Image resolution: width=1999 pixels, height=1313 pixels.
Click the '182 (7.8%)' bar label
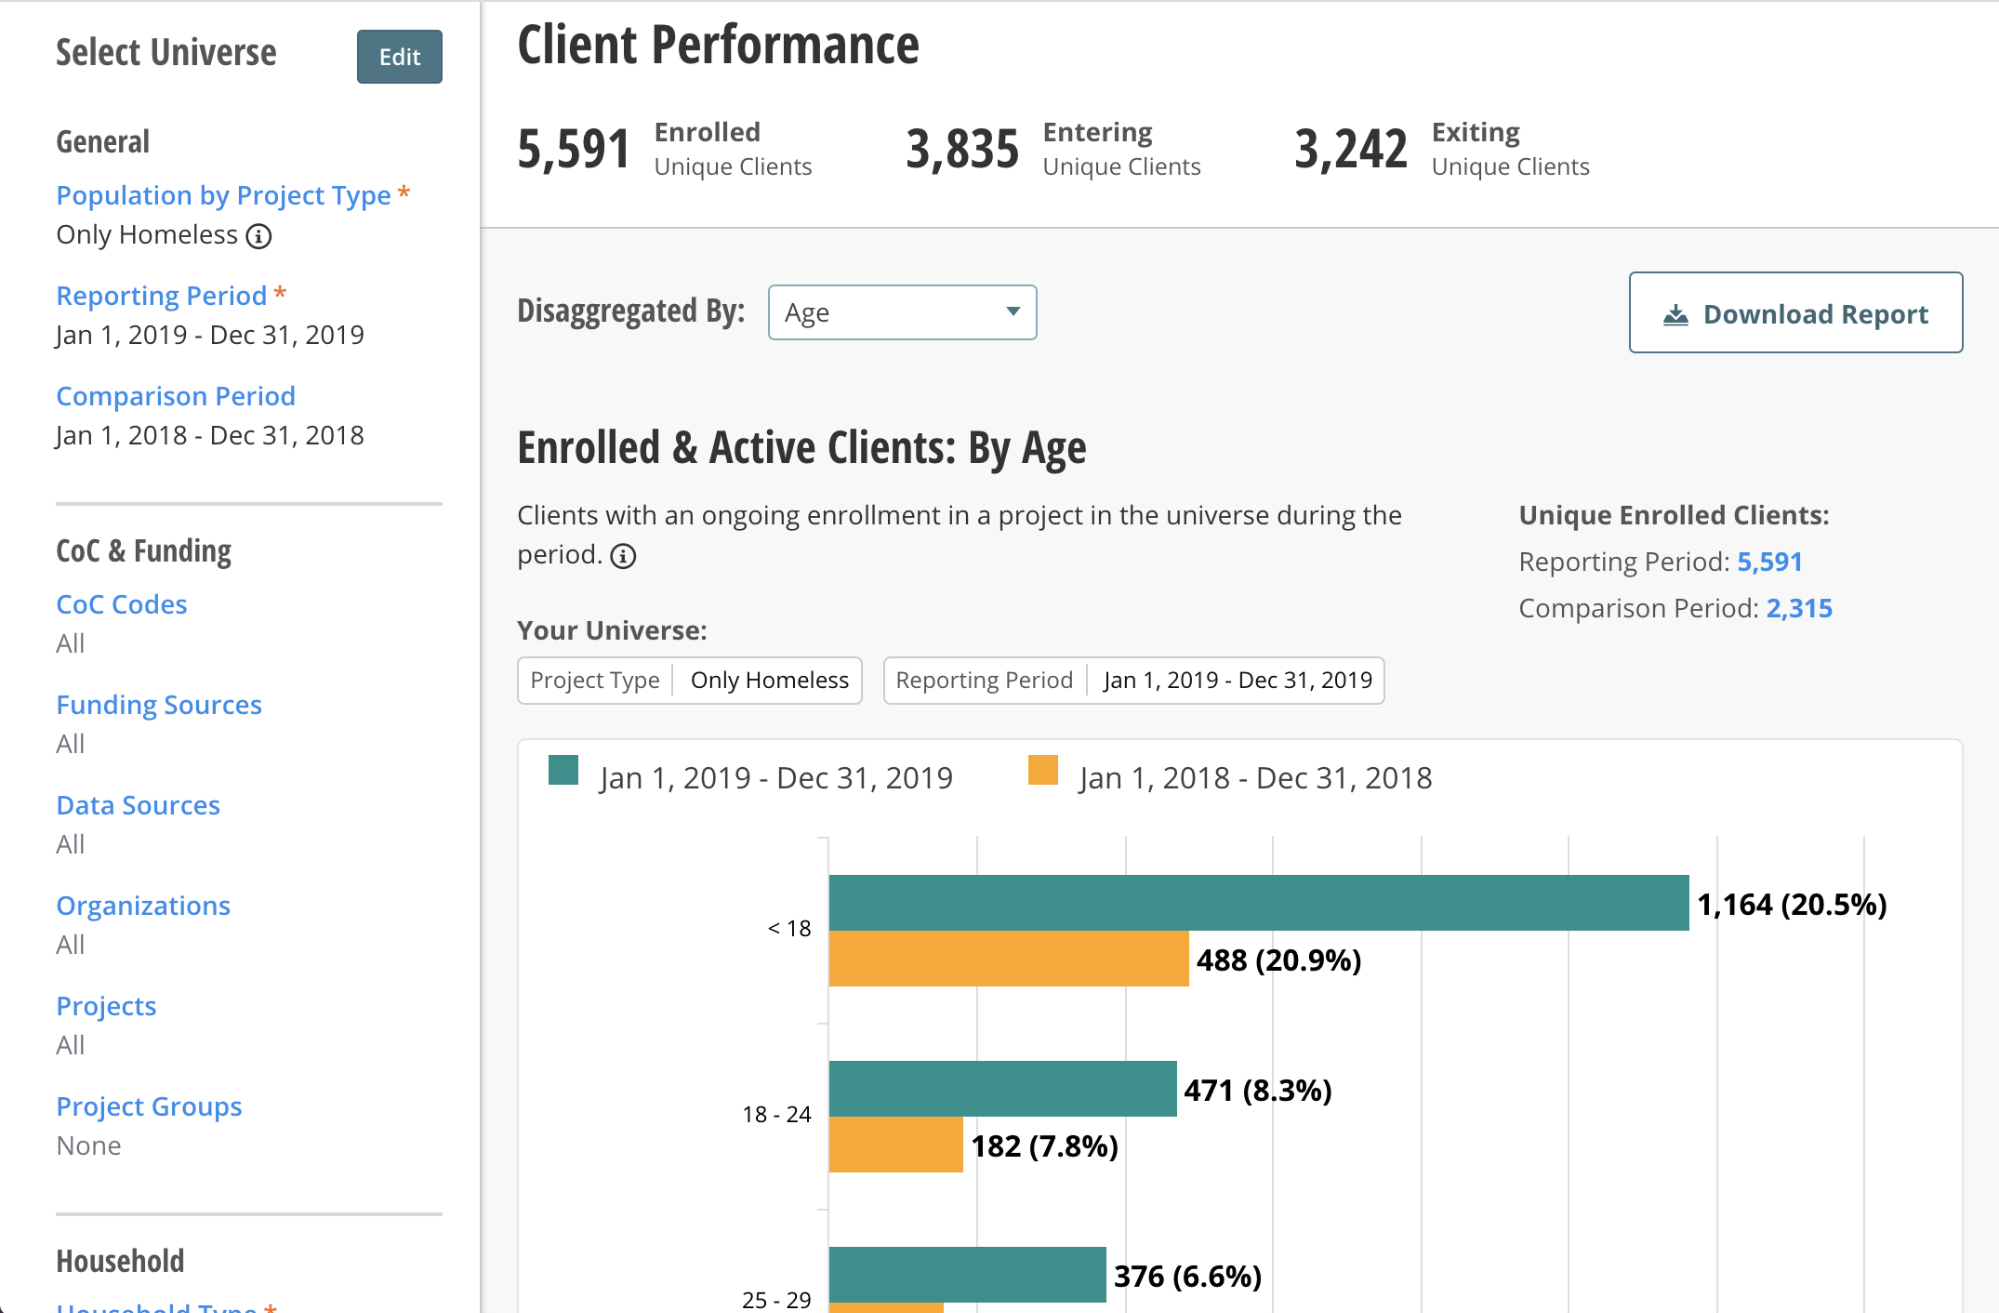coord(1045,1147)
